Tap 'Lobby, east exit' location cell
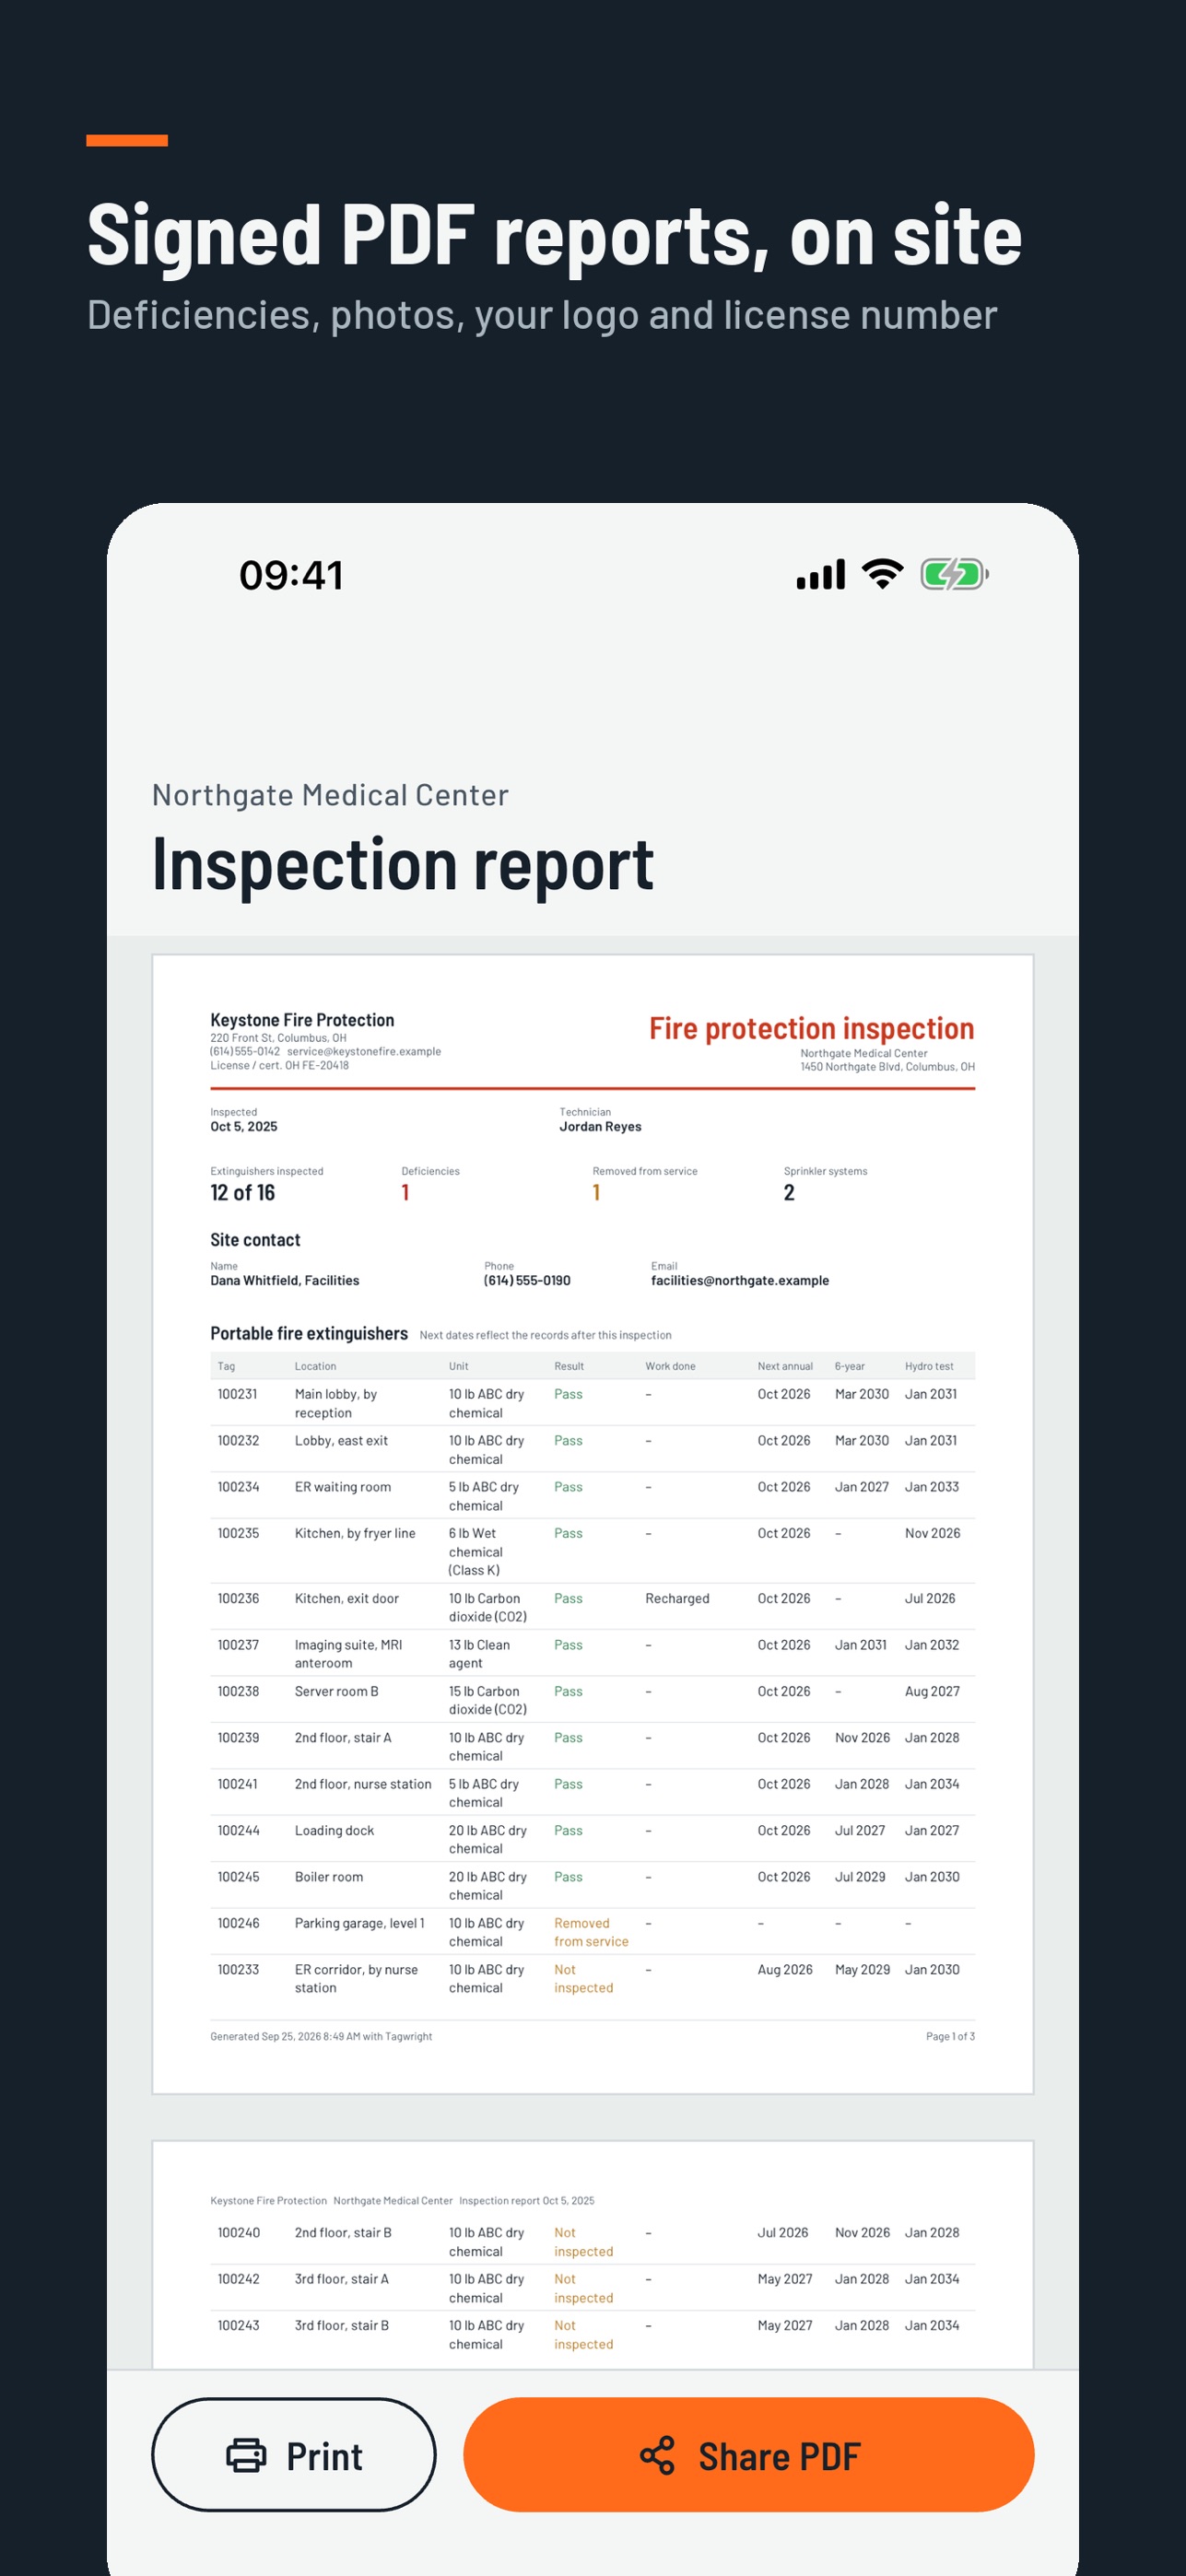This screenshot has width=1186, height=2576. (x=341, y=1440)
